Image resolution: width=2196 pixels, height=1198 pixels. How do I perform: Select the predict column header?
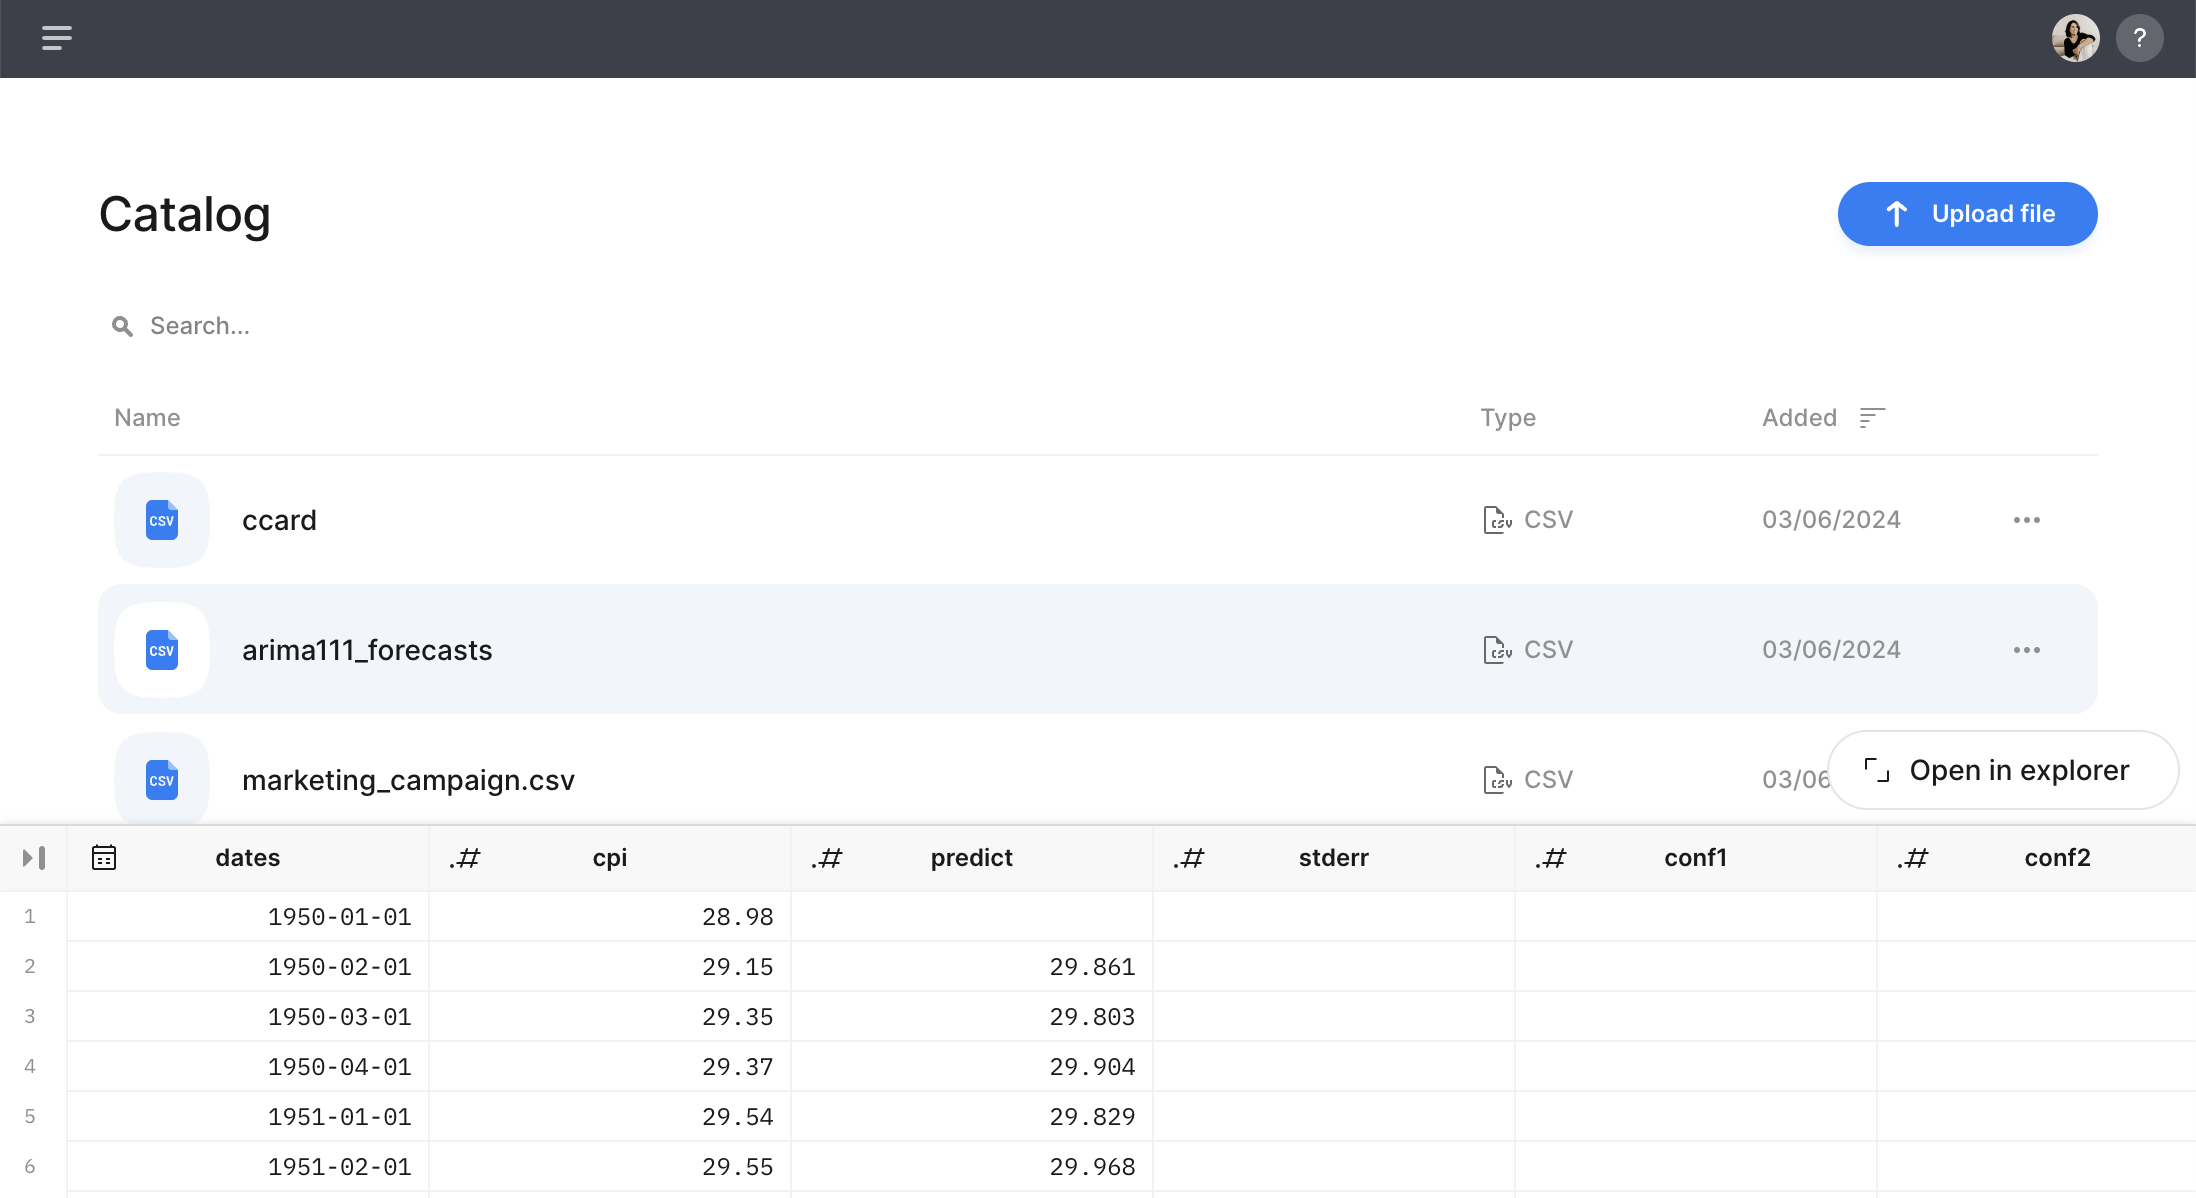(x=971, y=858)
